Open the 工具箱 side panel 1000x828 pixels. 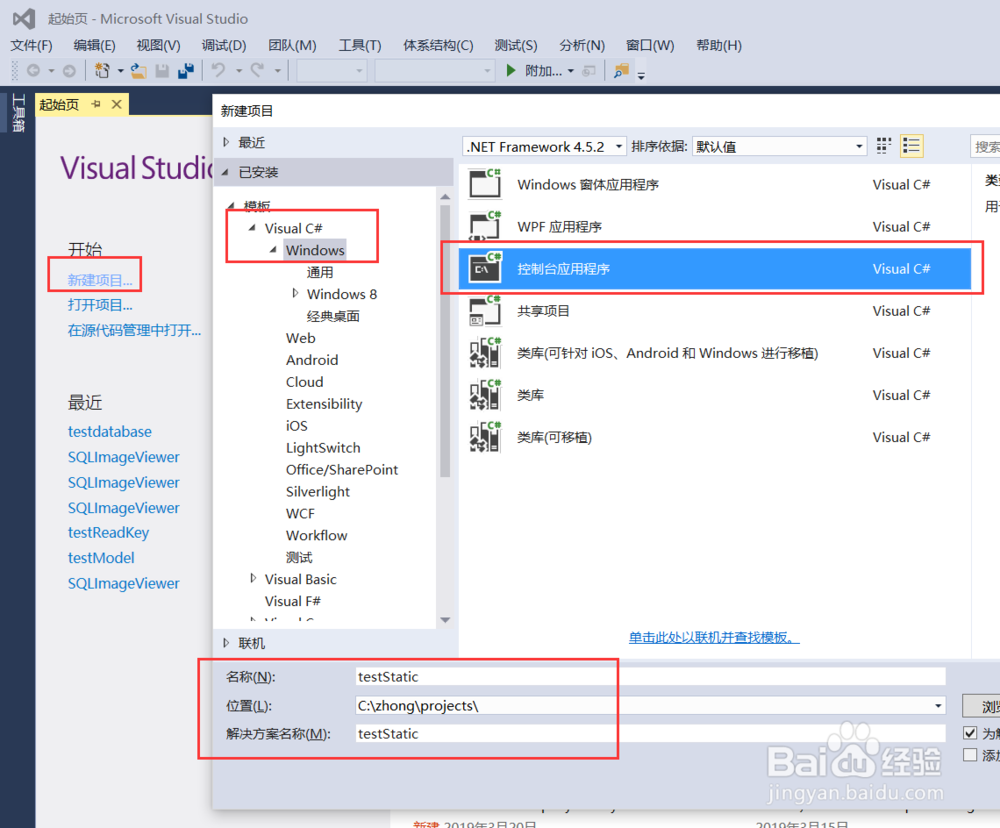18,113
